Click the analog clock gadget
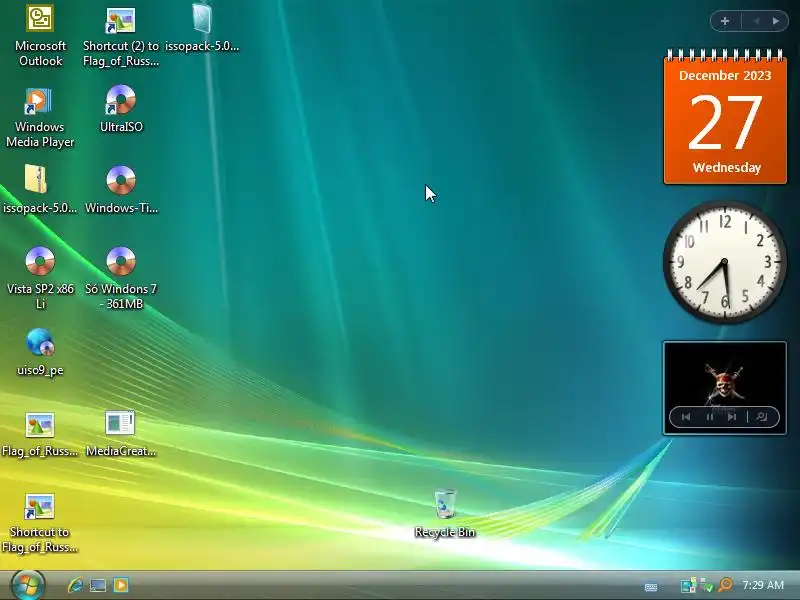The image size is (800, 600). click(x=724, y=262)
